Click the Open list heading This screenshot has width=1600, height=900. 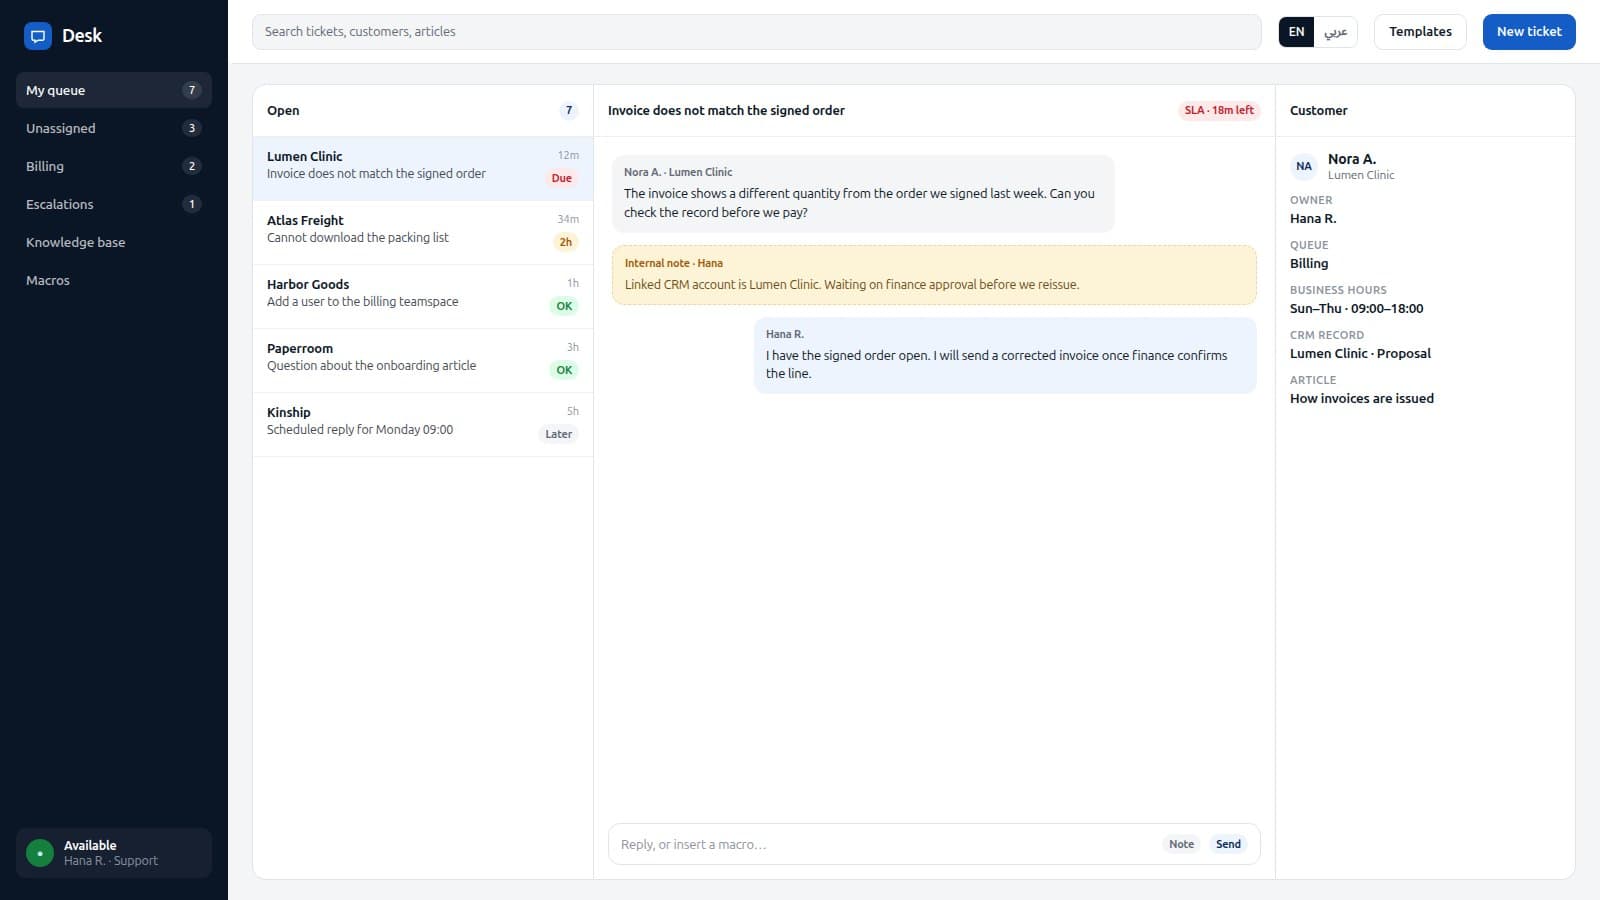[283, 111]
